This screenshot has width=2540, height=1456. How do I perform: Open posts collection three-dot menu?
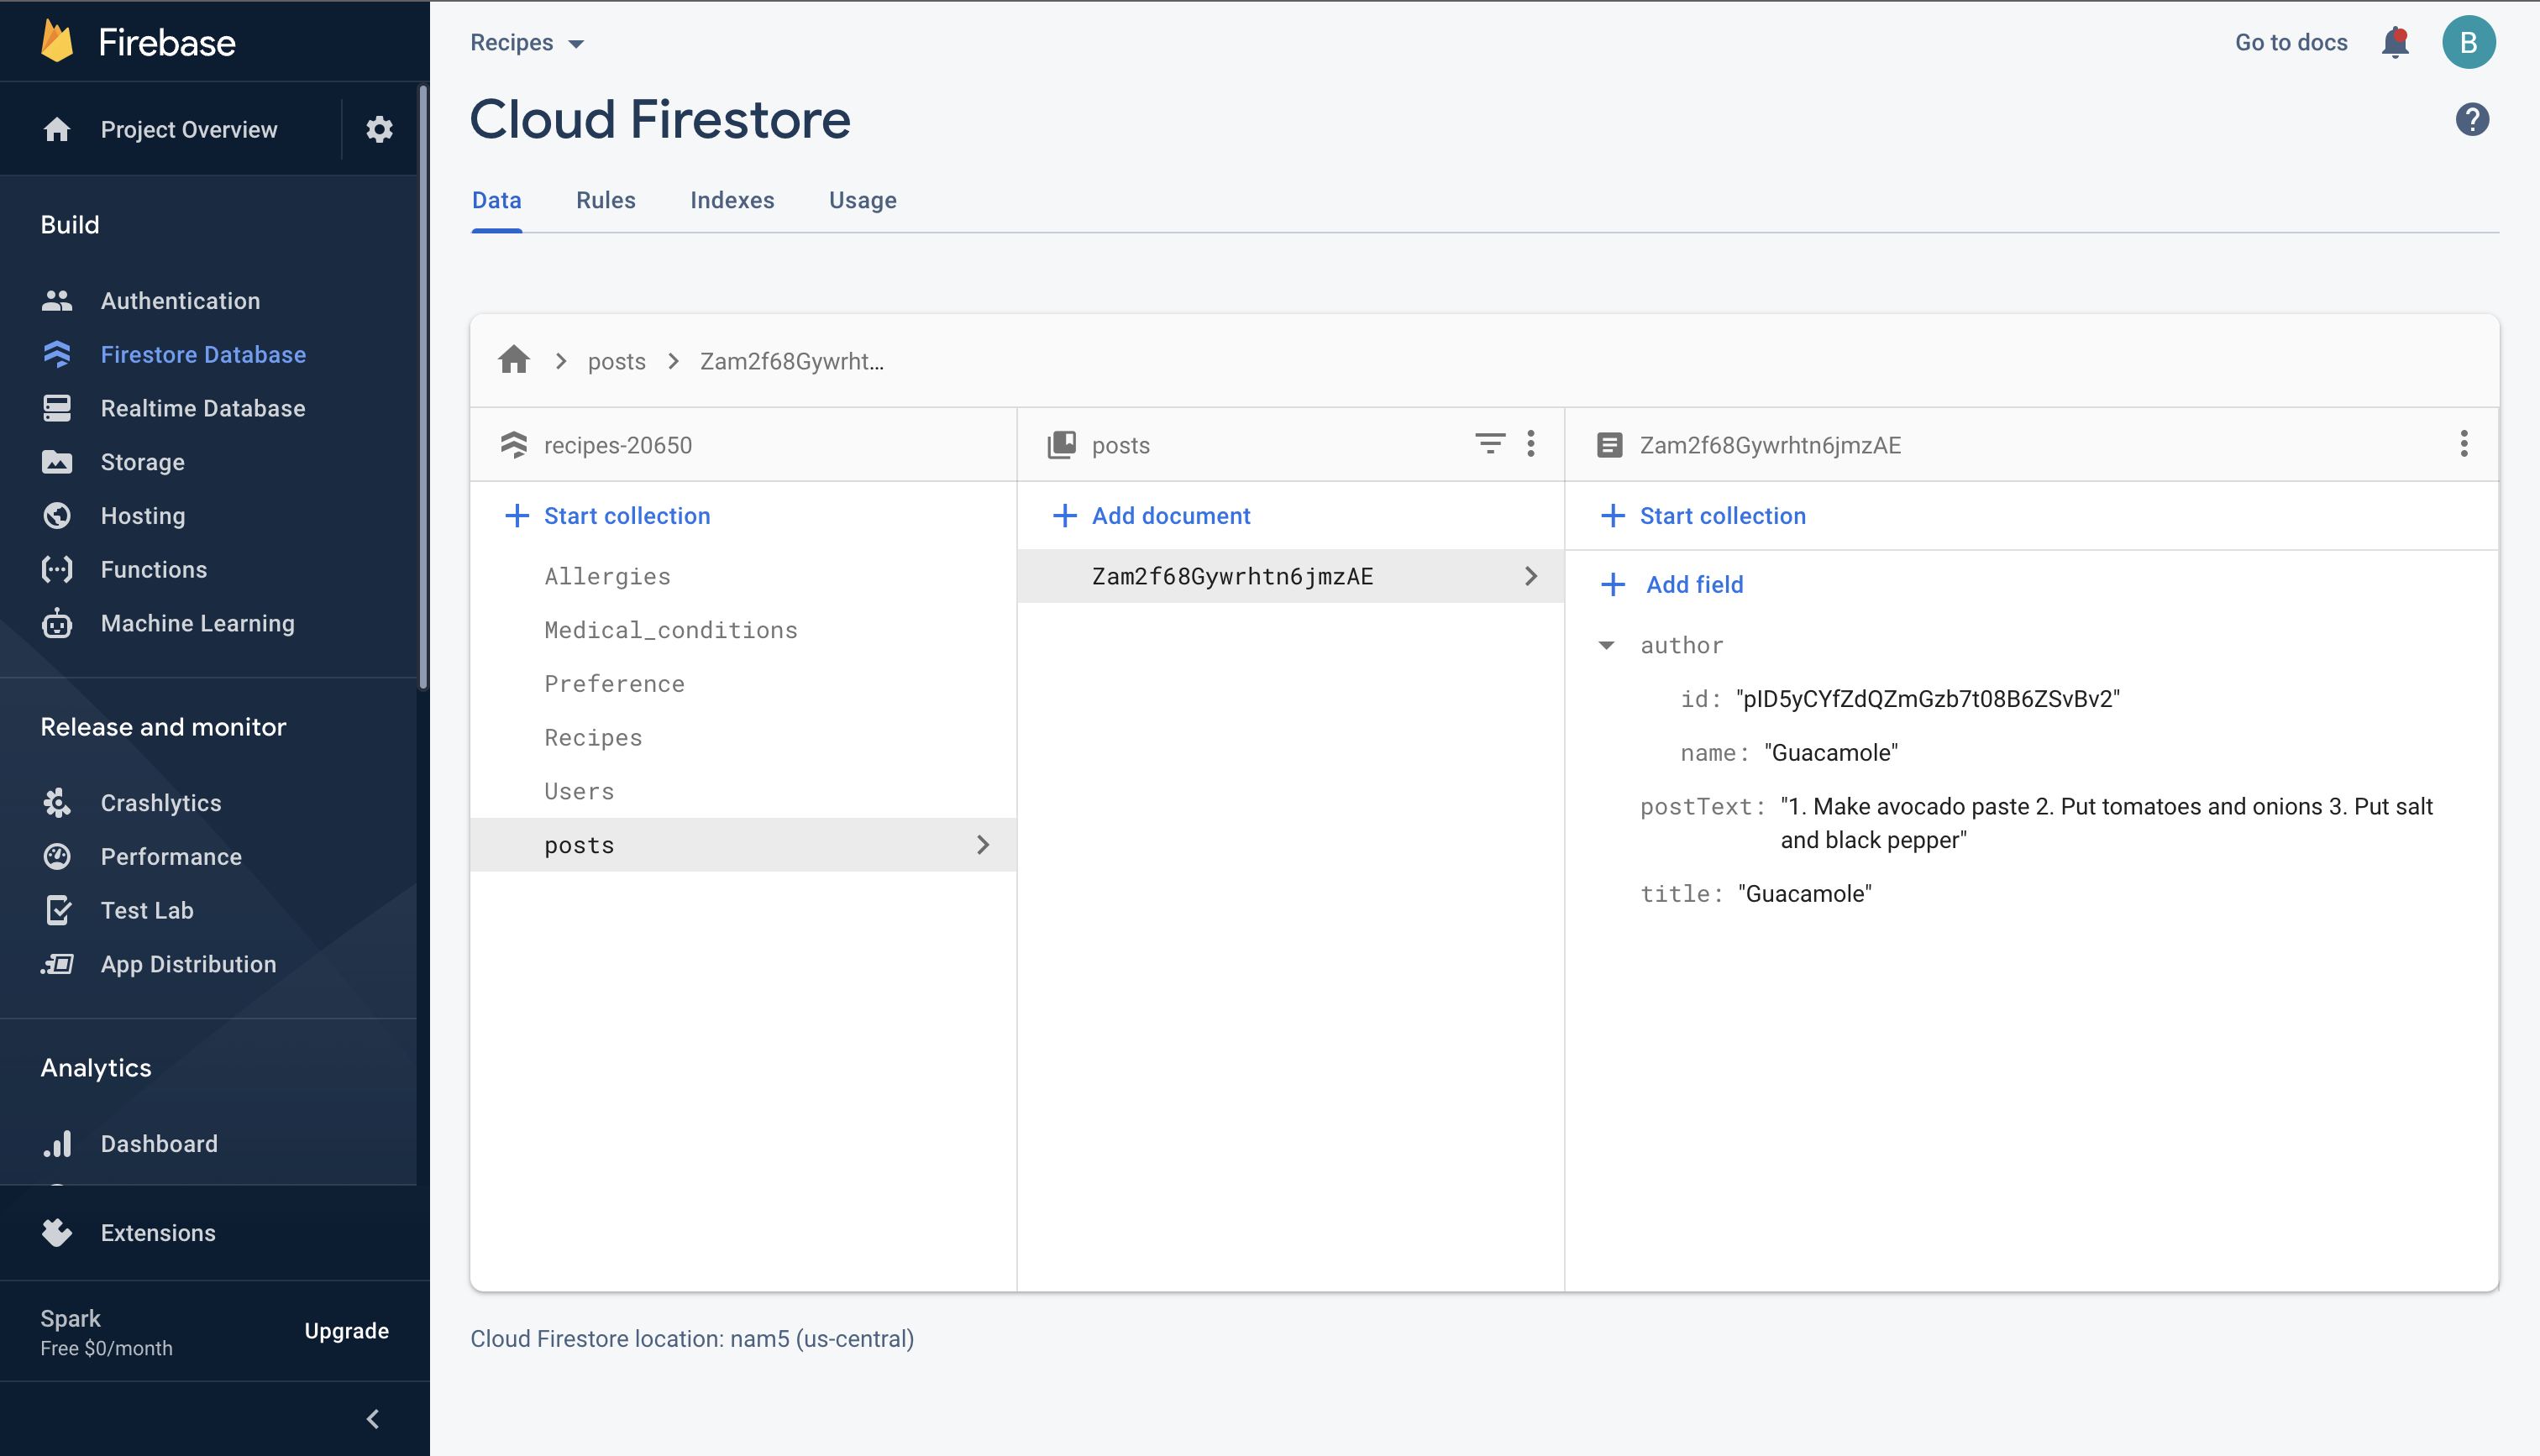(x=1530, y=443)
